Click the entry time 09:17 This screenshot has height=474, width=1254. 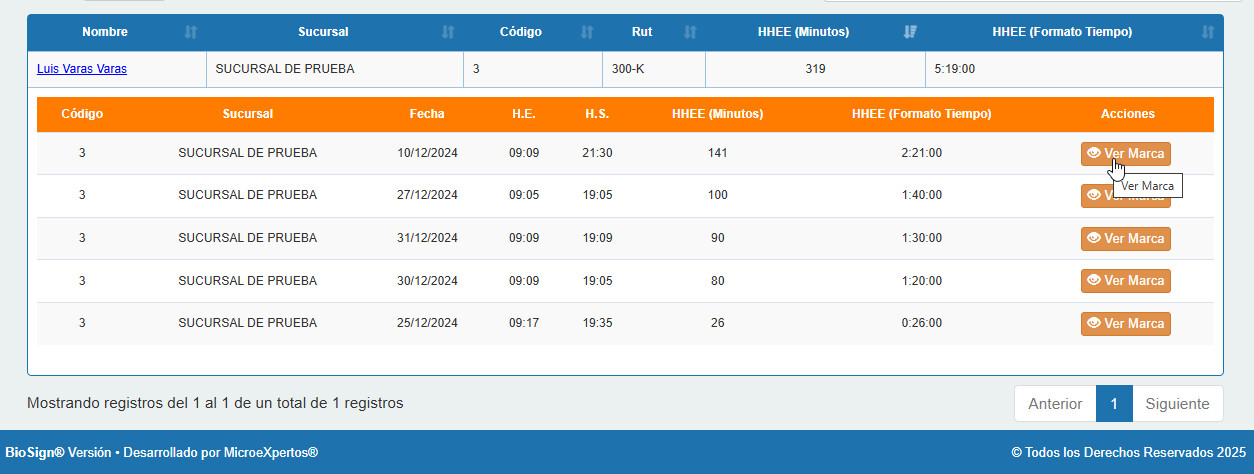coord(524,323)
